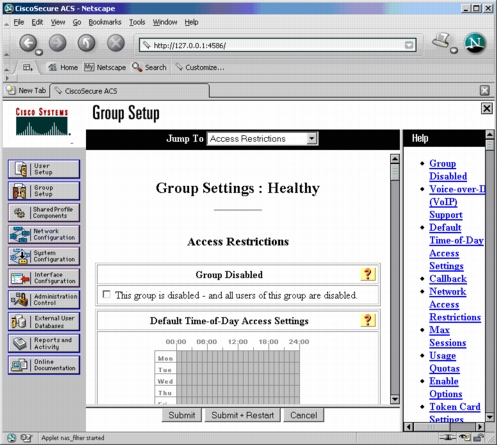The height and width of the screenshot is (447, 499).
Task: Open the personal toolbar folder dropdown
Action: click(x=28, y=68)
